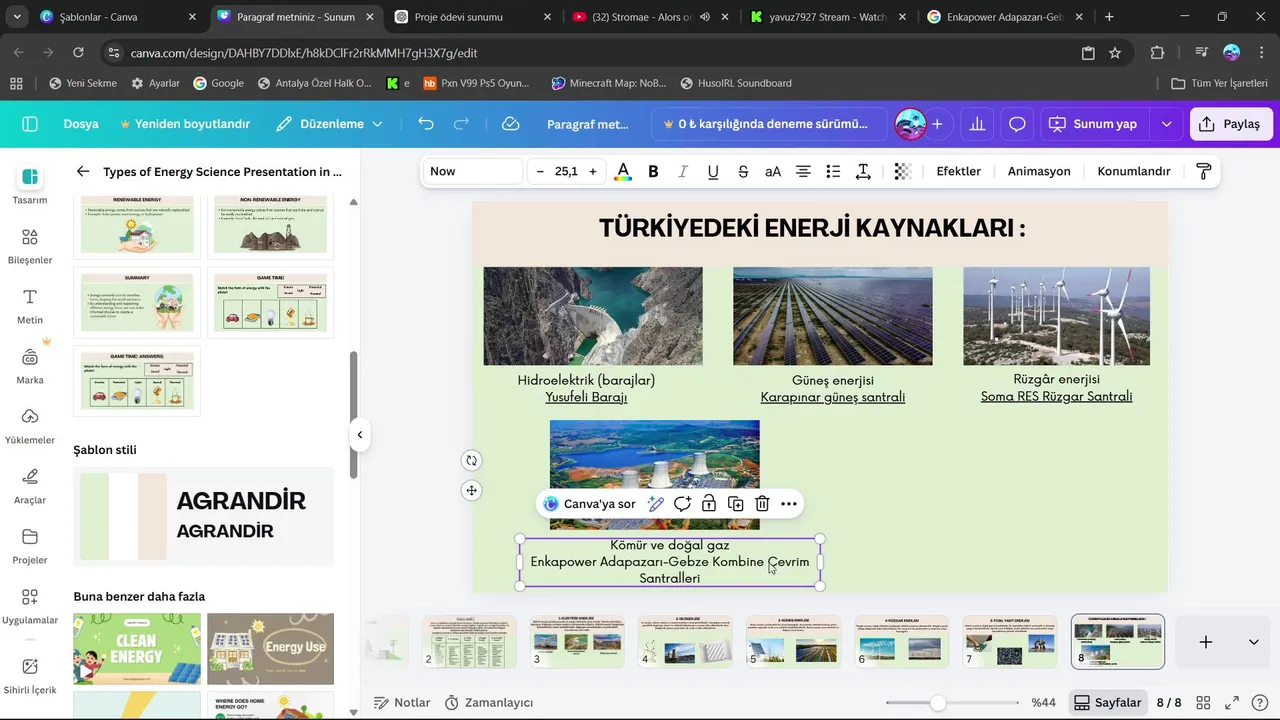Click the Paylaş share button
Image resolution: width=1280 pixels, height=720 pixels.
[x=1231, y=124]
